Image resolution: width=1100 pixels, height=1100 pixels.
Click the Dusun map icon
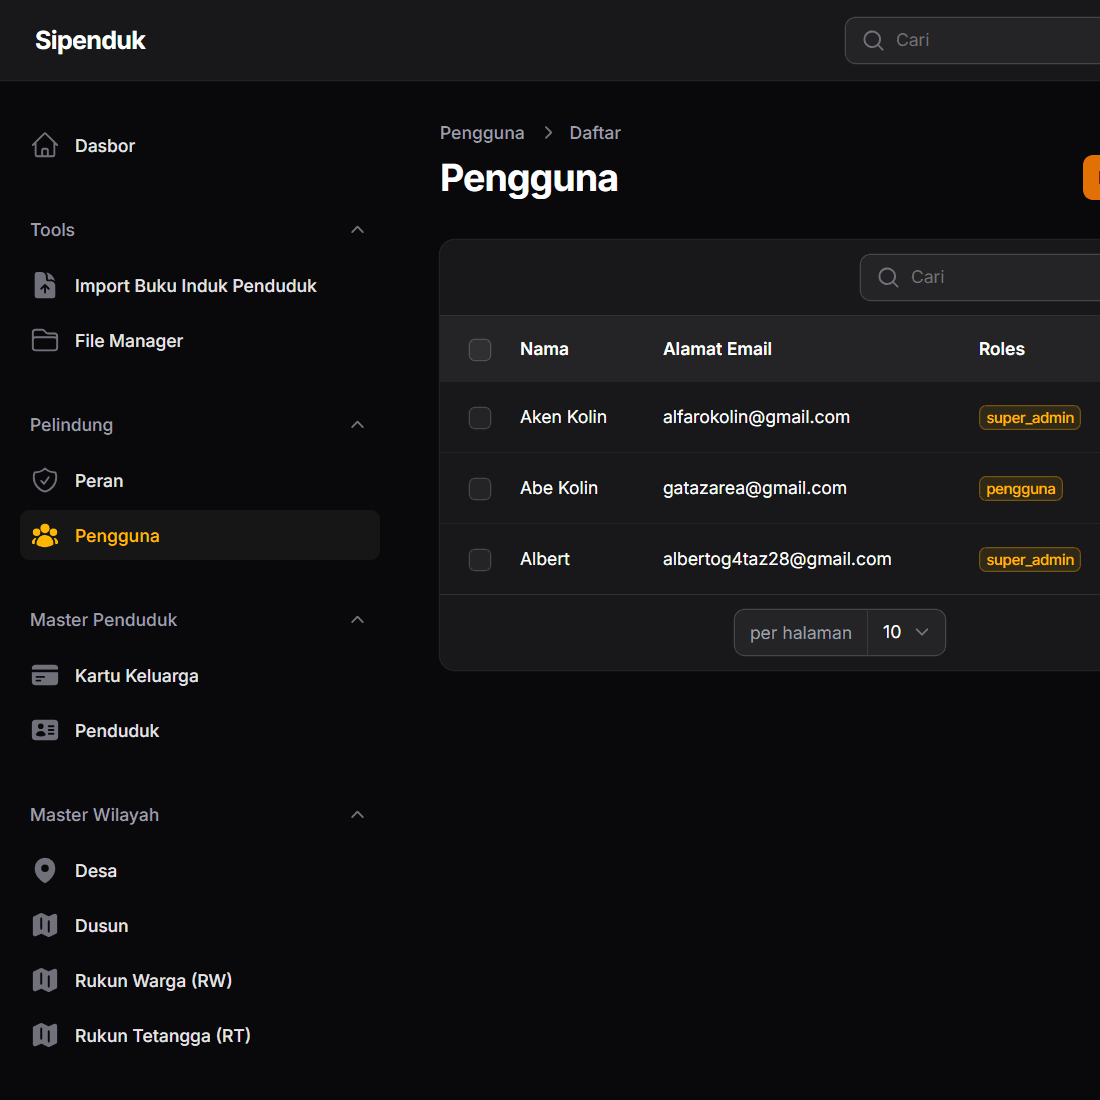click(45, 926)
